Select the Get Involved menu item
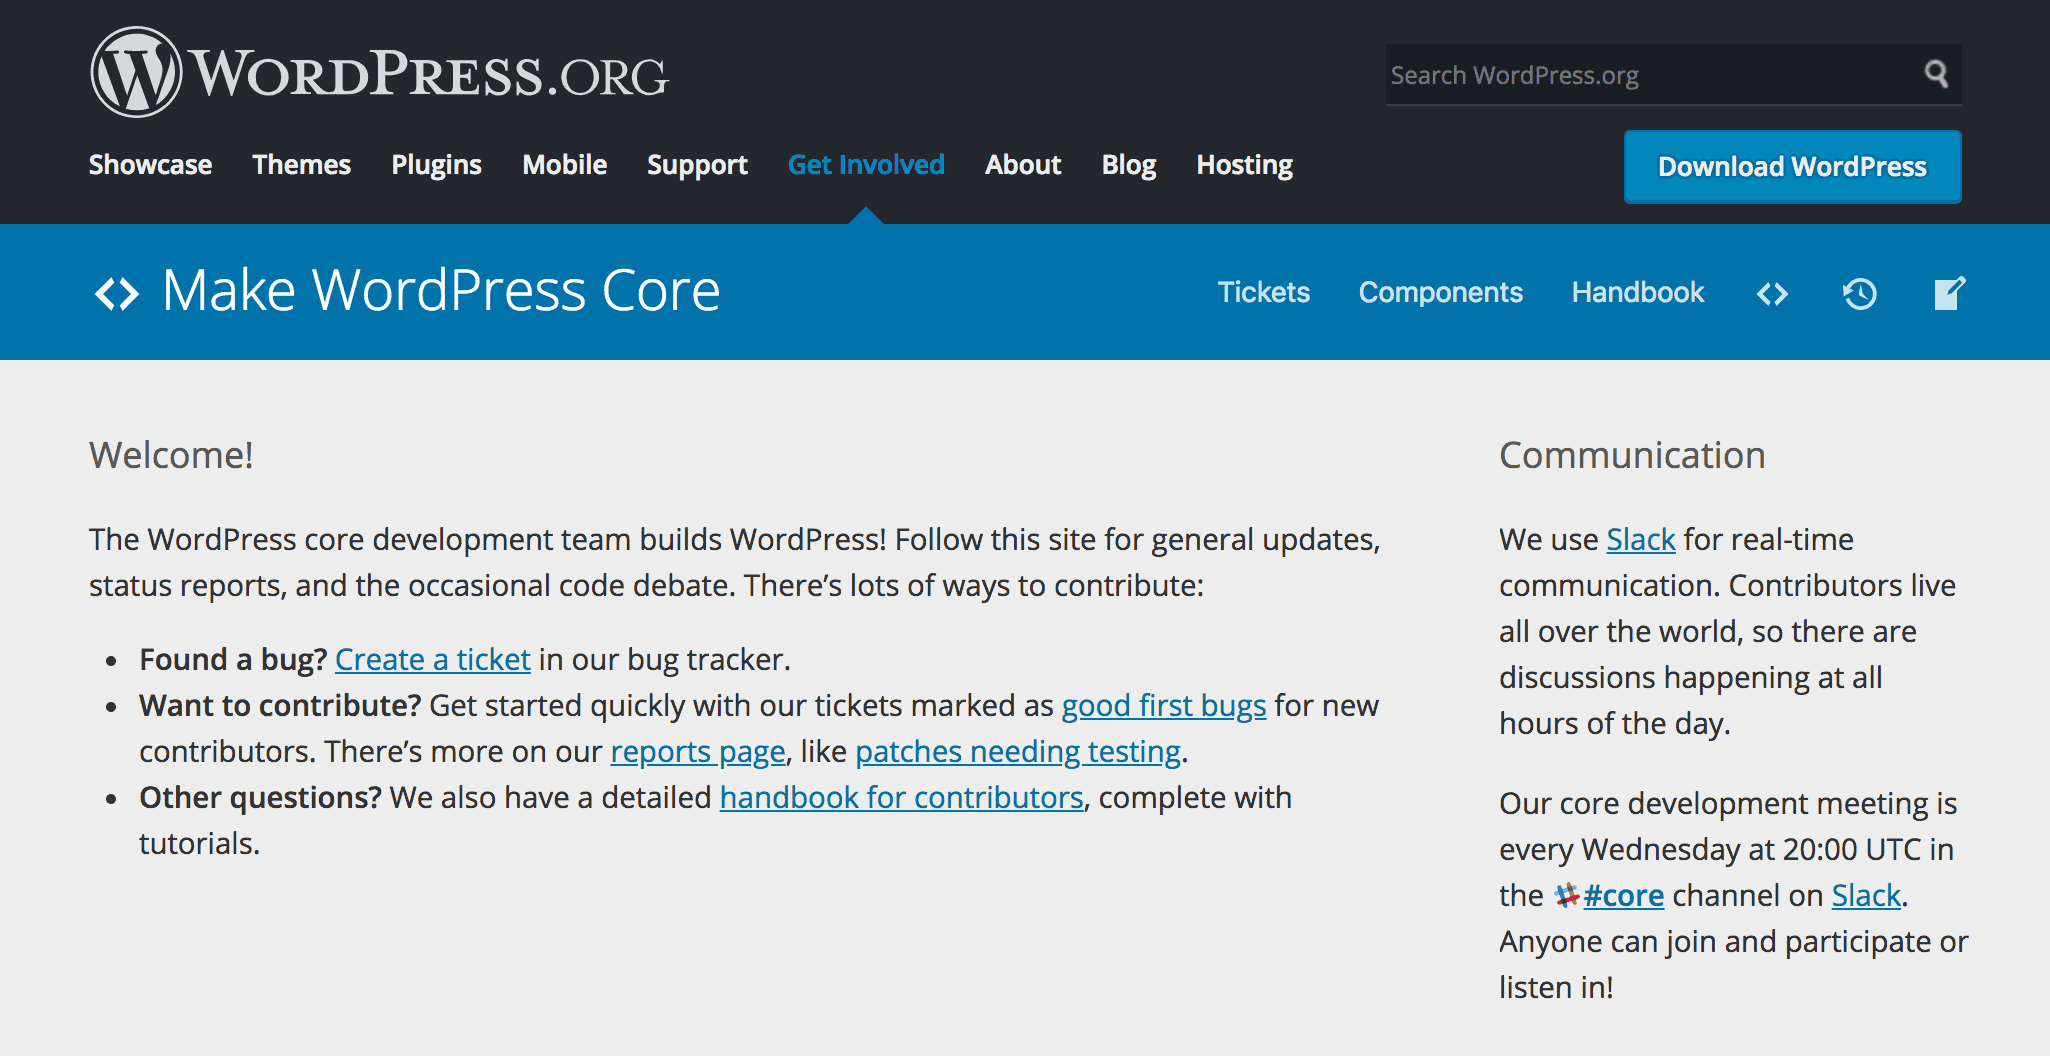 click(x=866, y=165)
